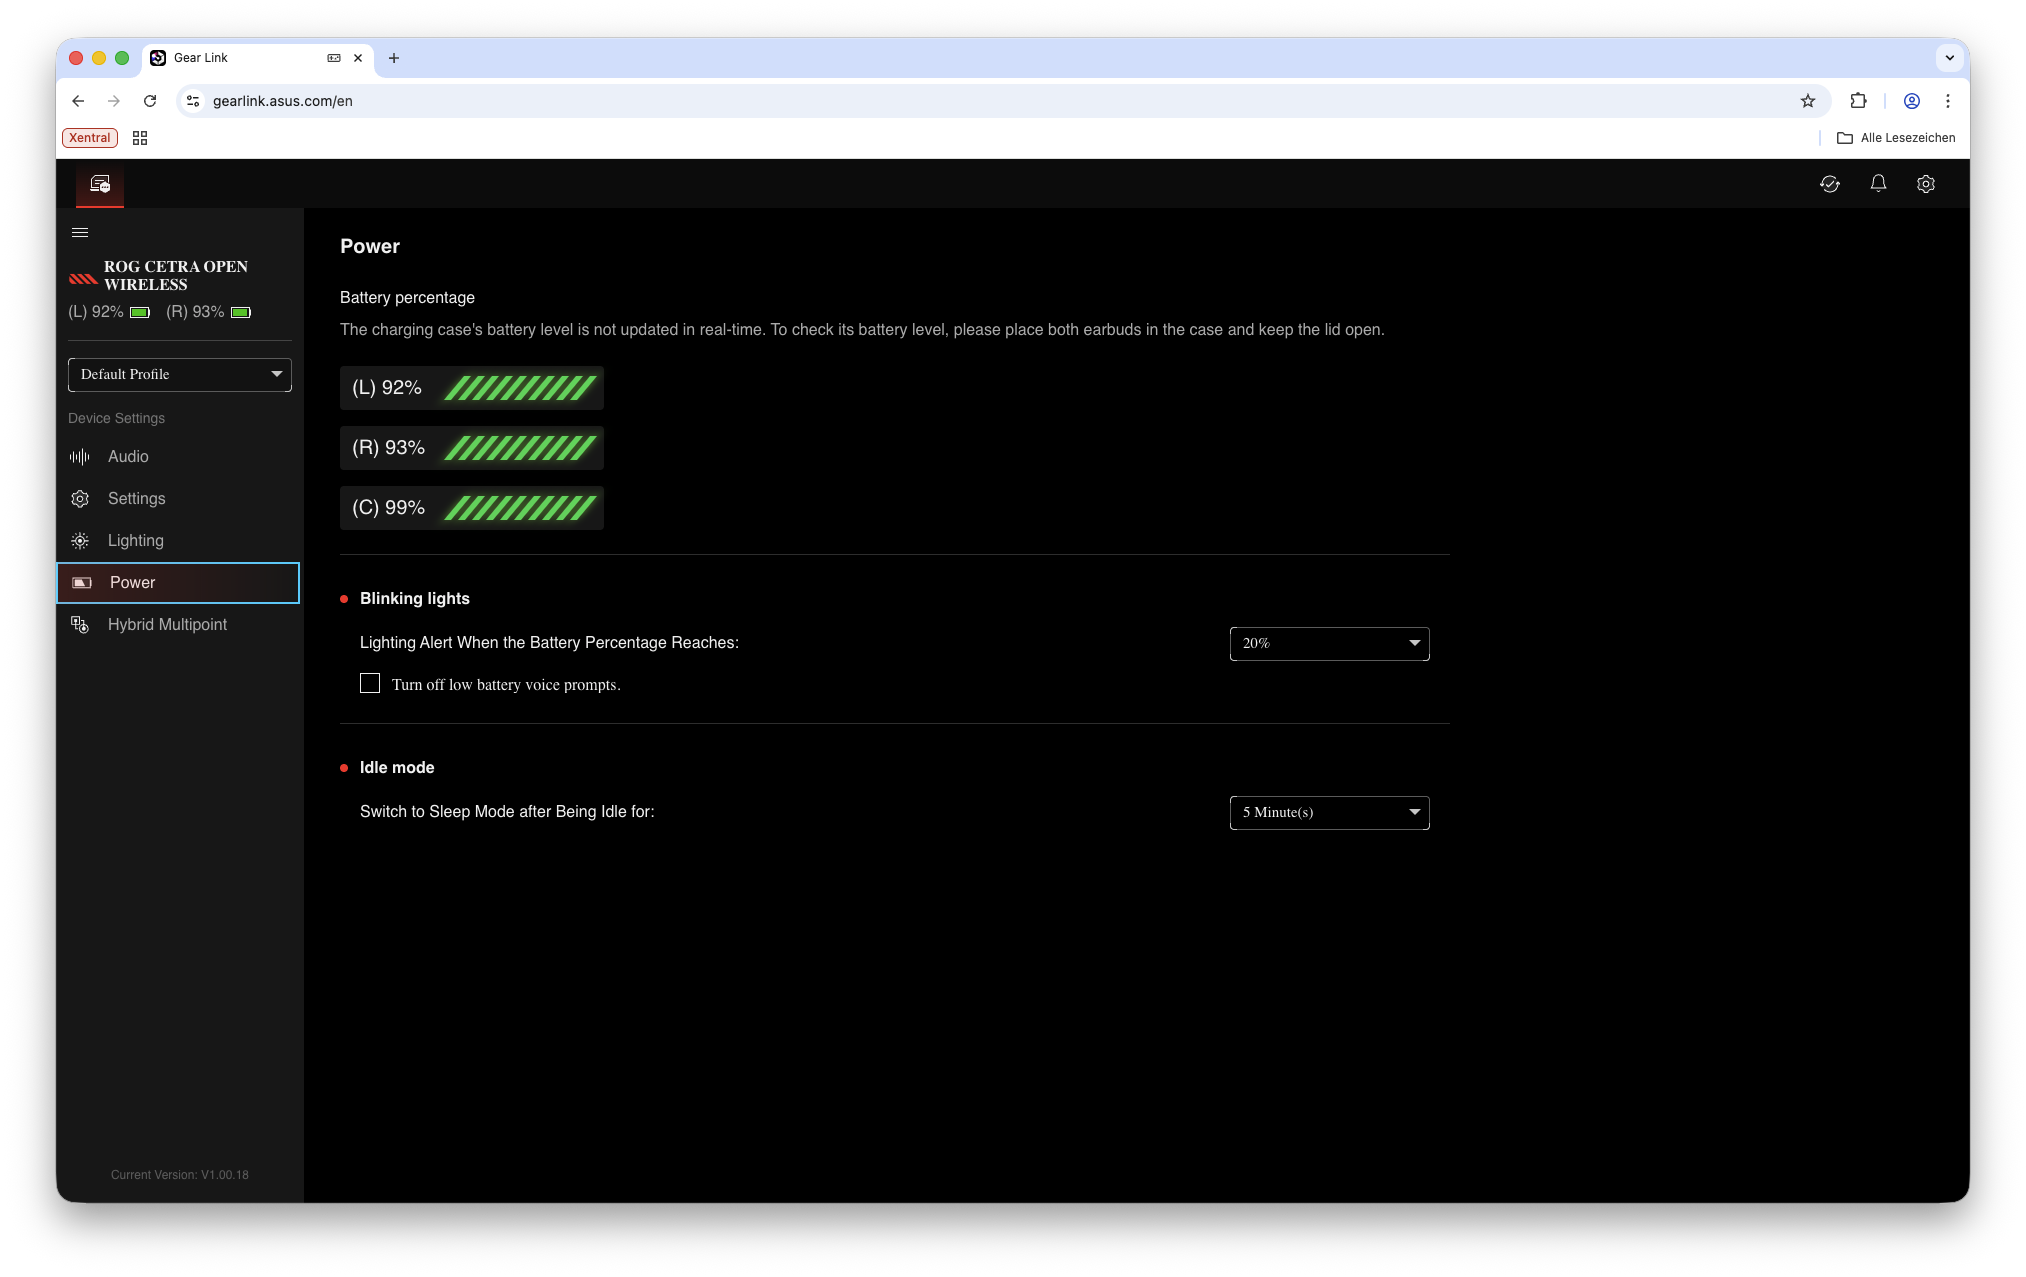Image resolution: width=2026 pixels, height=1277 pixels.
Task: Collapse the sidebar with the hamburger icon
Action: pos(80,233)
